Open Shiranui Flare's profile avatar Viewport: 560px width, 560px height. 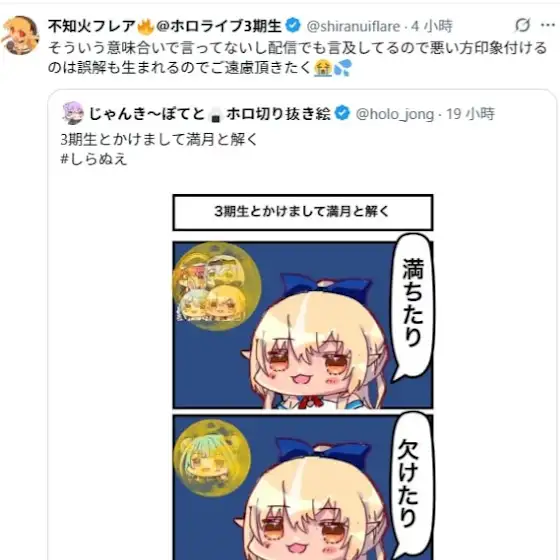[x=20, y=35]
